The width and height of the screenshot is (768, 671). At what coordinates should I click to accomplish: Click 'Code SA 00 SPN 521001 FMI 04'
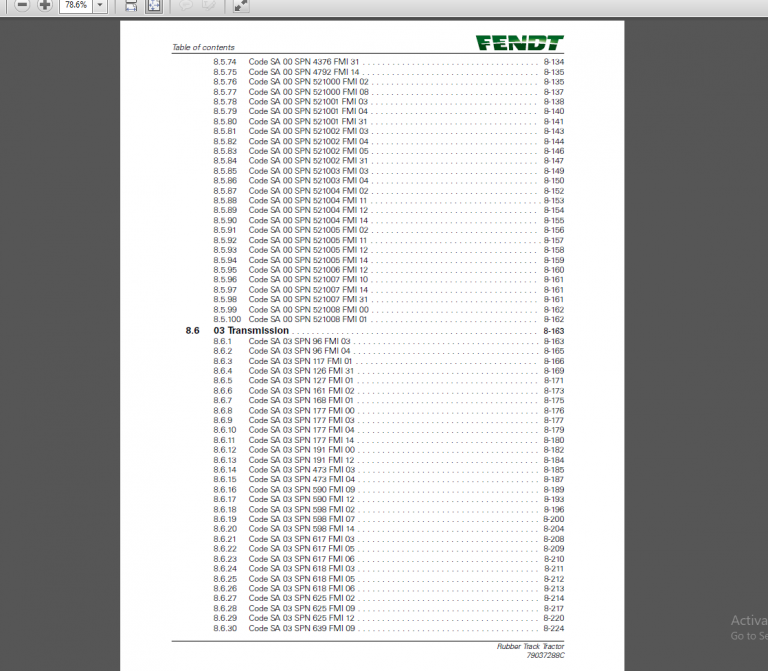click(308, 111)
